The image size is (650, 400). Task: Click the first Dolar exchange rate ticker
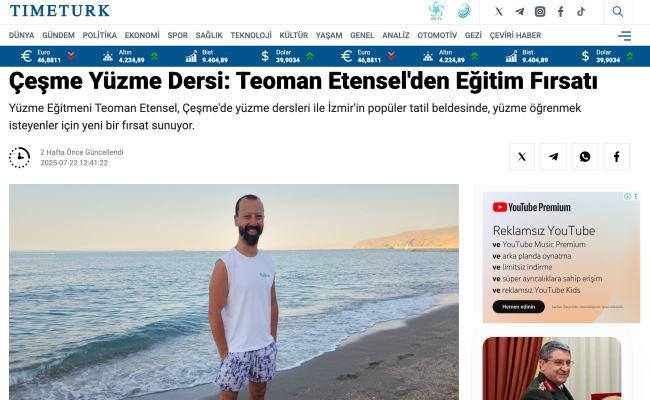287,56
